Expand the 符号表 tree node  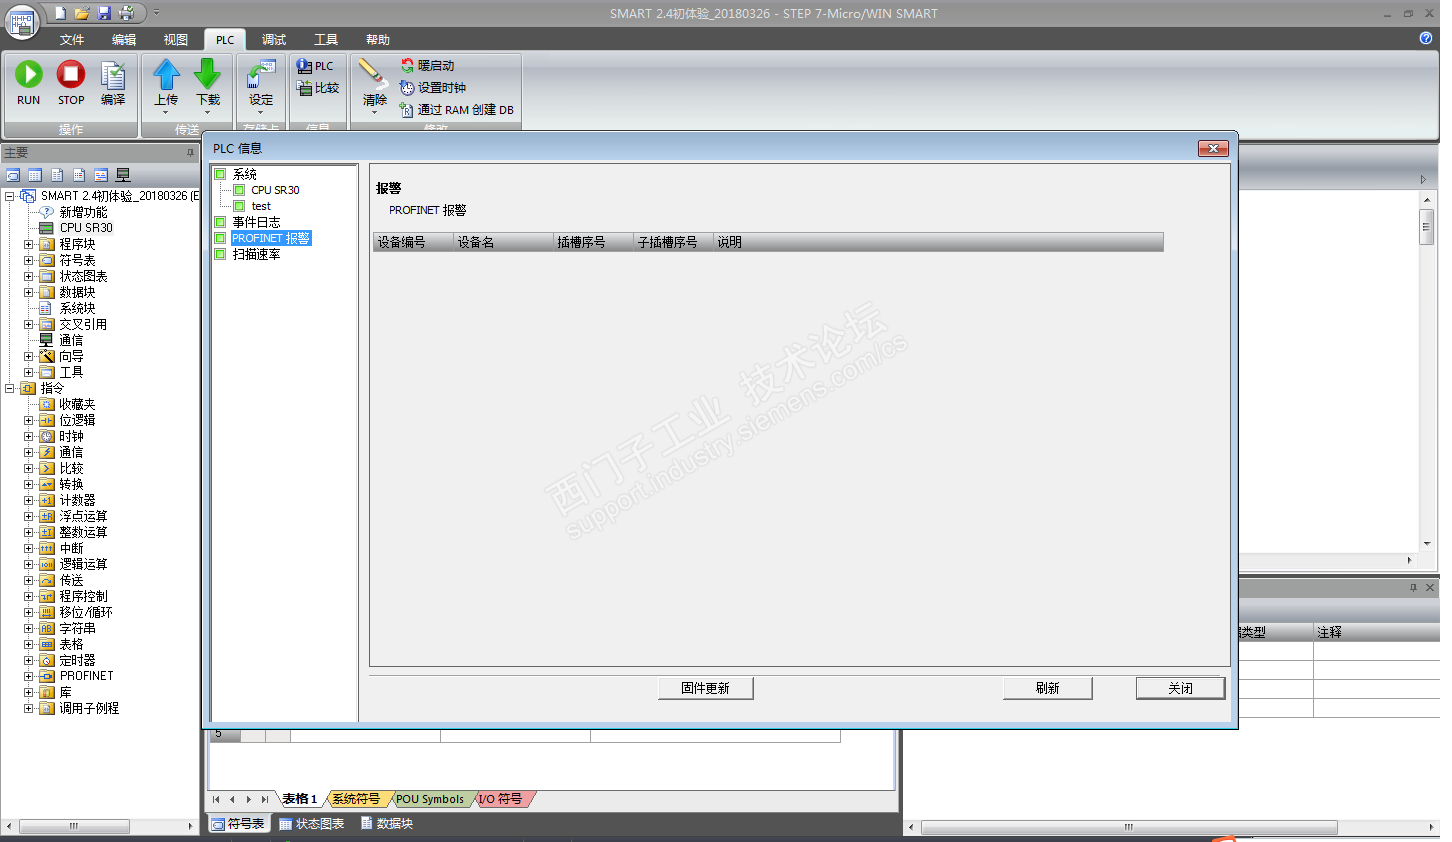coord(29,260)
